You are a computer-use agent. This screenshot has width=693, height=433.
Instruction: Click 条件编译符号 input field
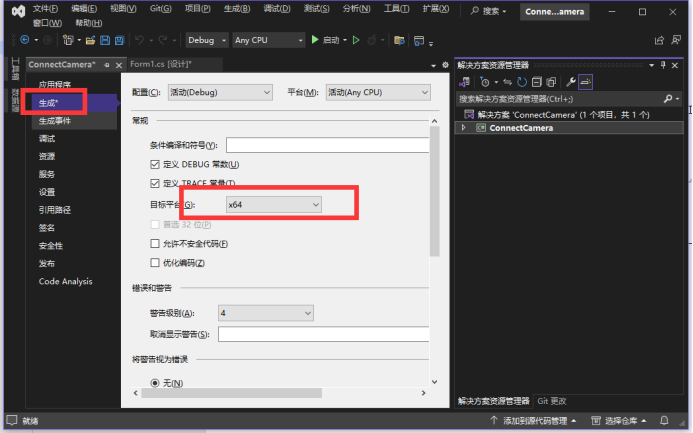327,145
